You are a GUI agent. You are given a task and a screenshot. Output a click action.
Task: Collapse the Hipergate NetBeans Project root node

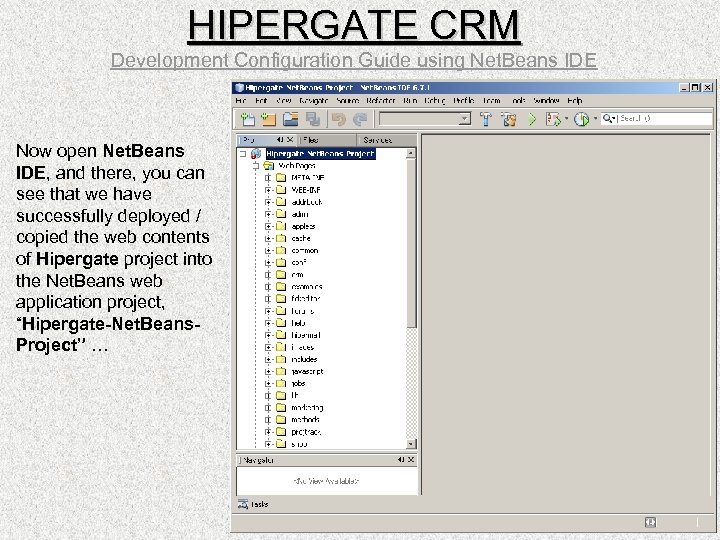pos(243,154)
